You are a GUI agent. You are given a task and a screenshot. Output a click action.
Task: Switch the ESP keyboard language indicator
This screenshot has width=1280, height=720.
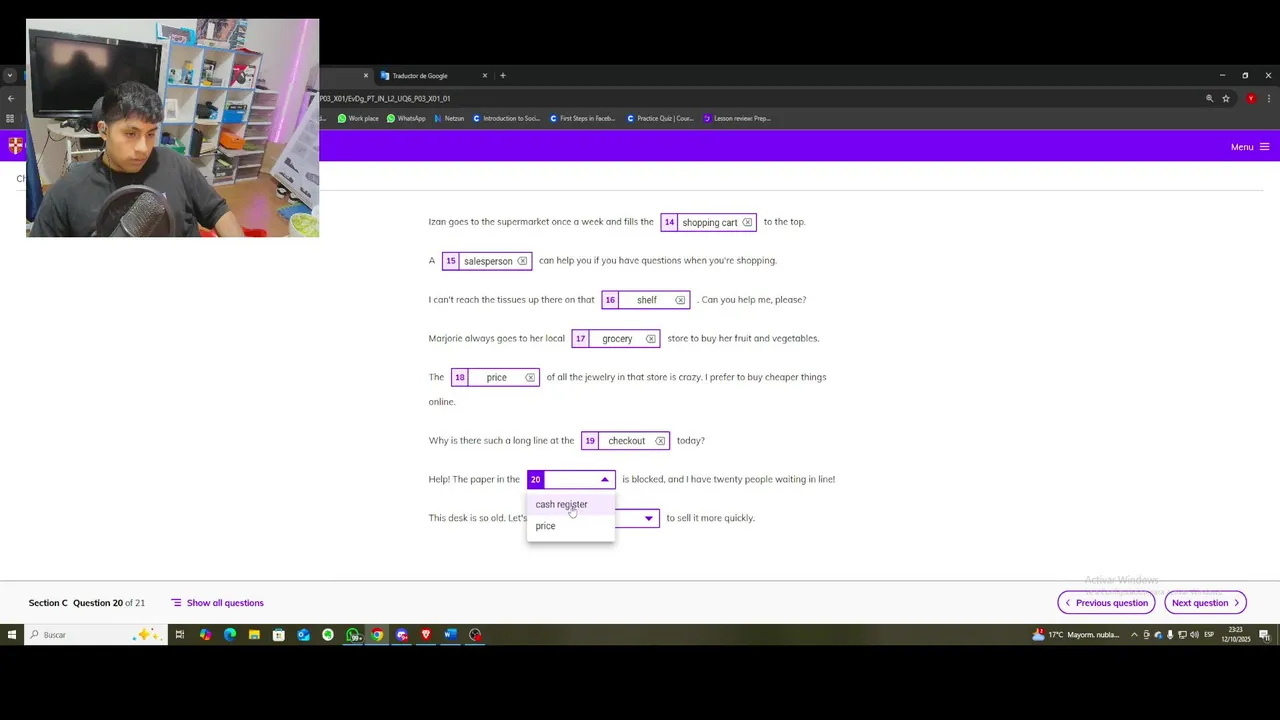(1209, 635)
